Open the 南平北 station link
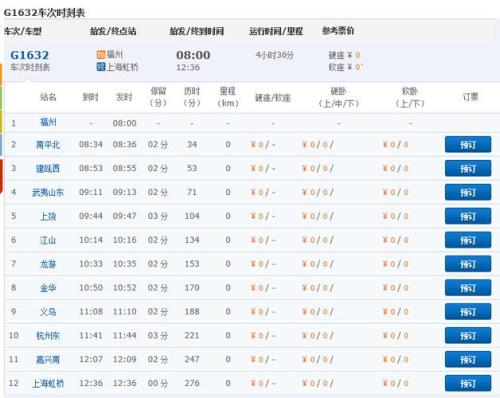The height and width of the screenshot is (398, 500). (x=48, y=144)
